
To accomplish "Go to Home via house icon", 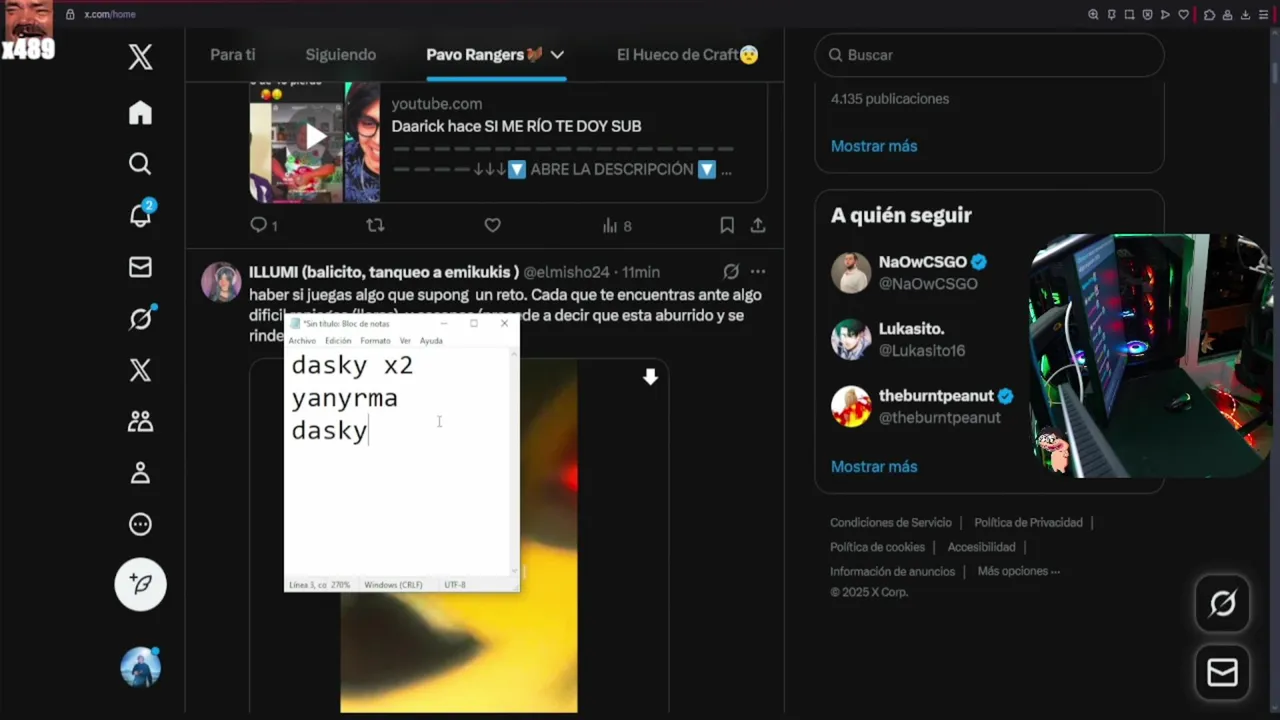I will 140,113.
